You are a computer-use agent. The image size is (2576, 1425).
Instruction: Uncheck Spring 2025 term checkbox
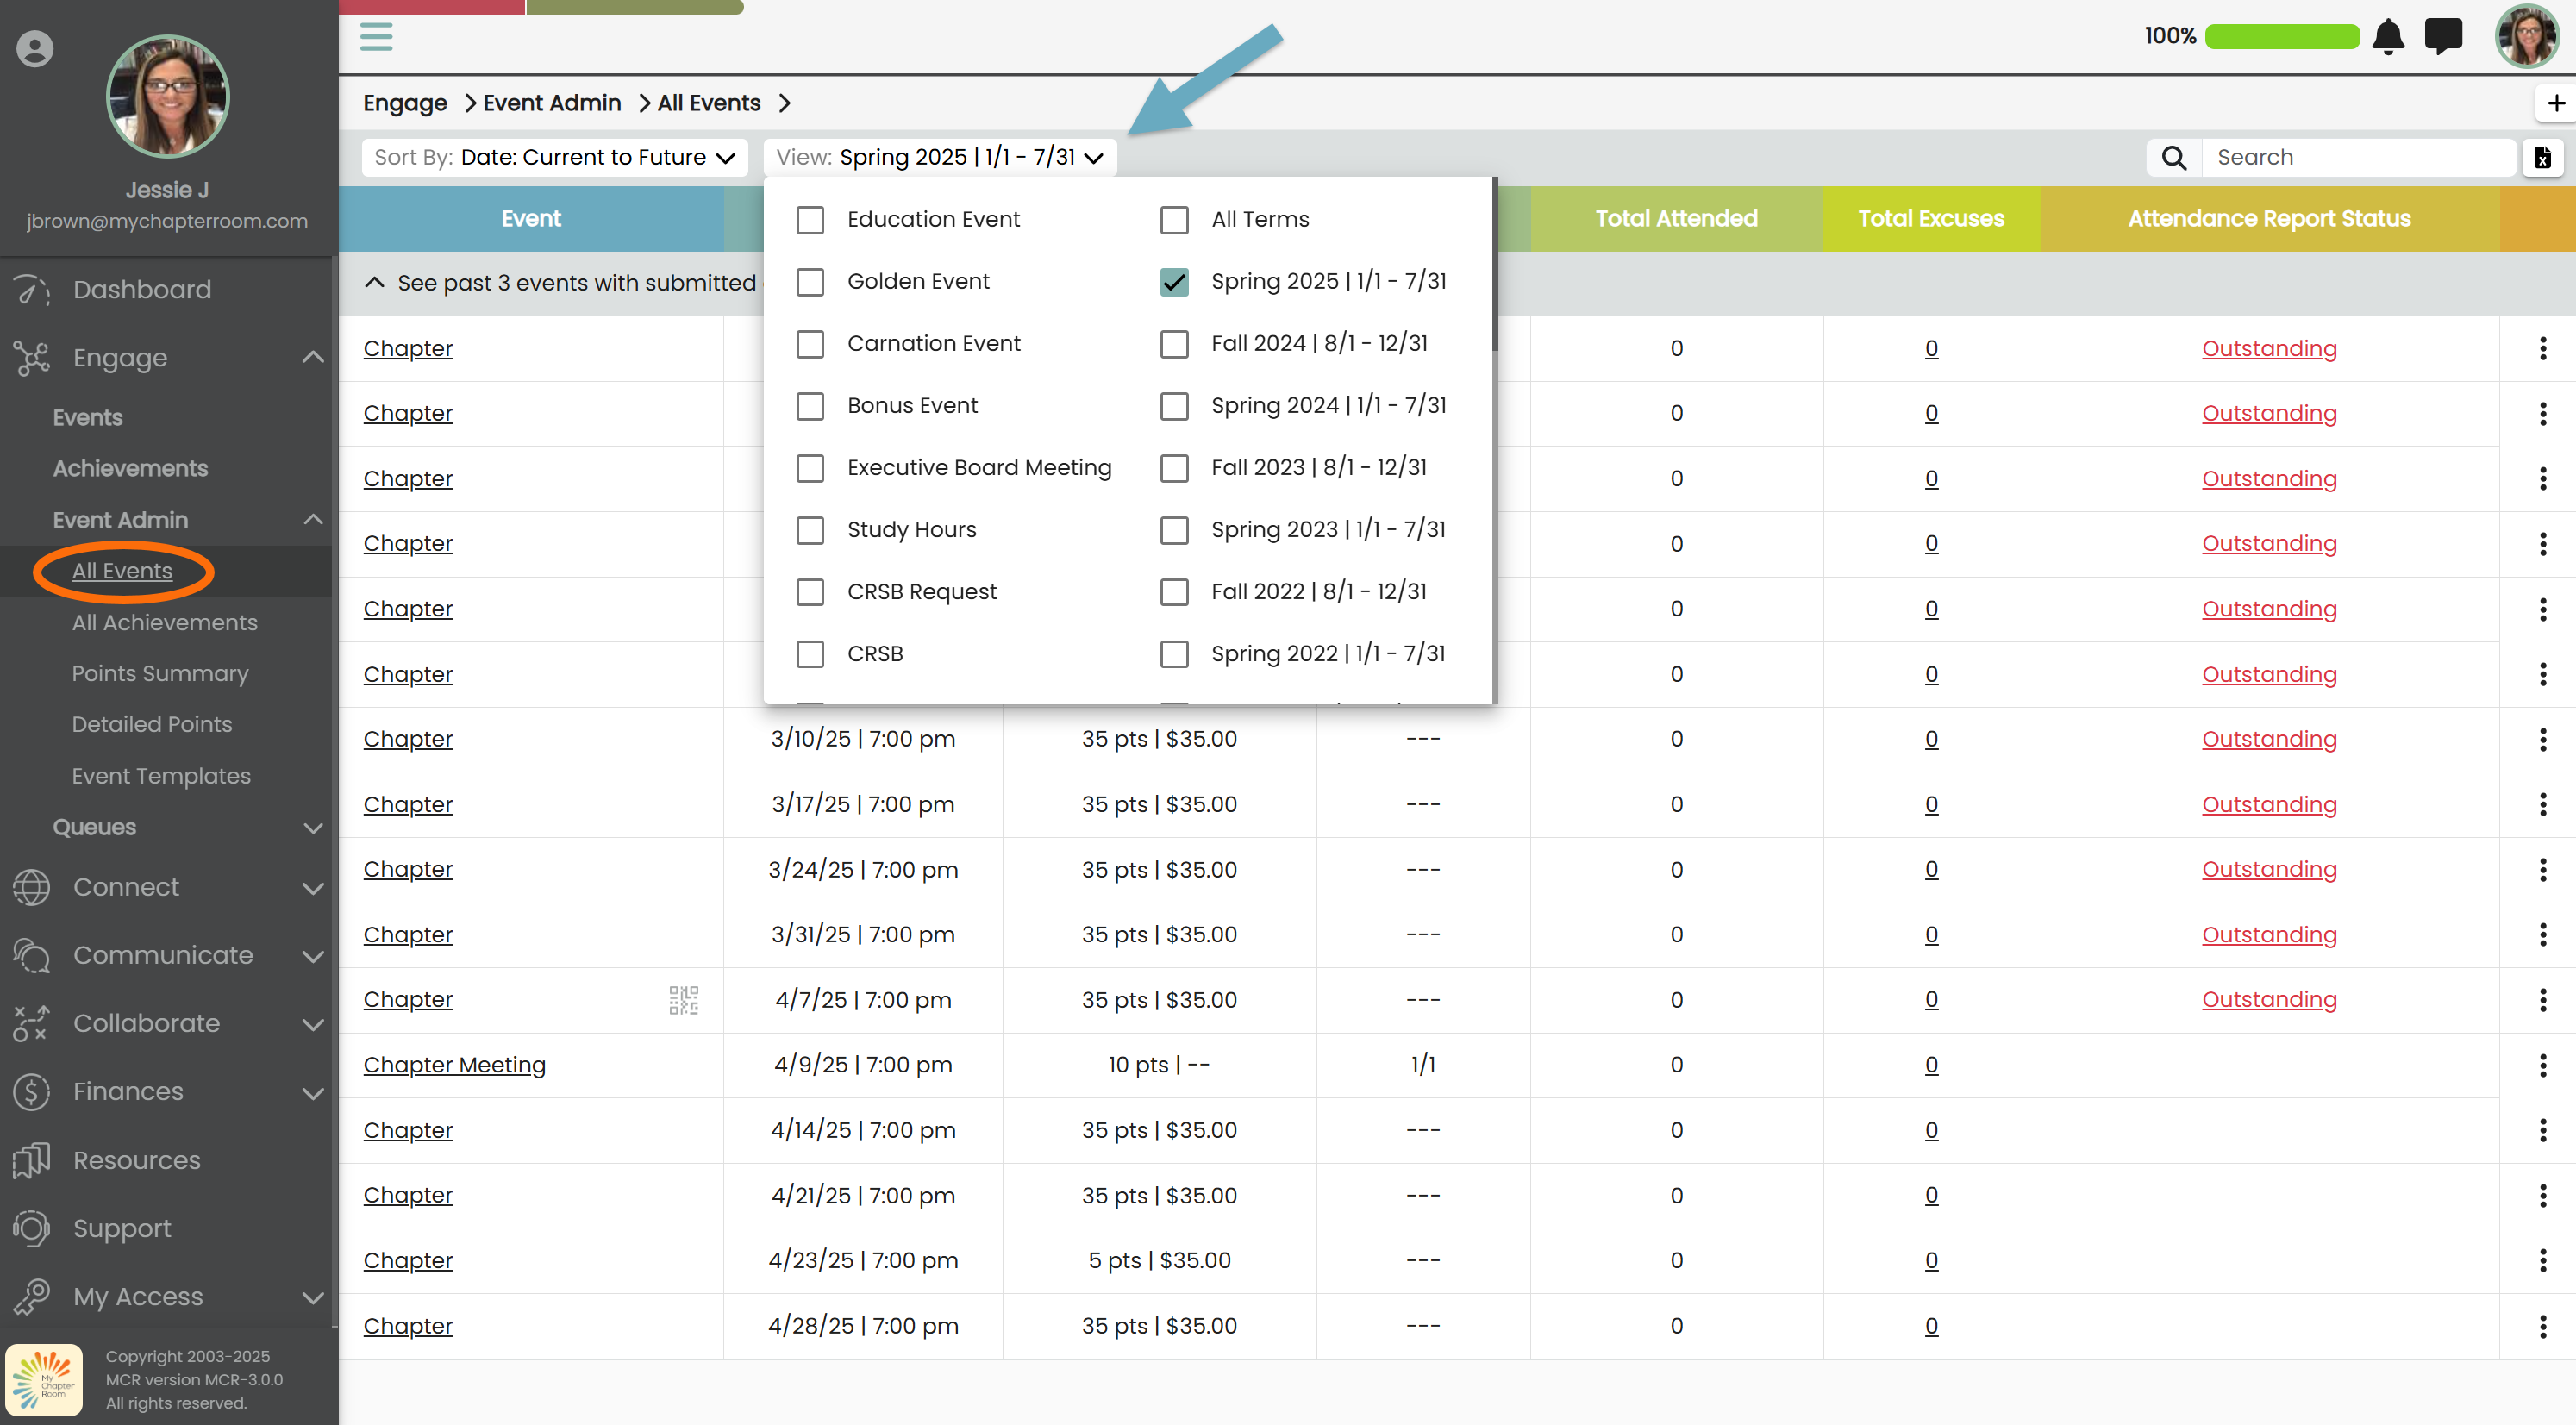click(x=1174, y=282)
